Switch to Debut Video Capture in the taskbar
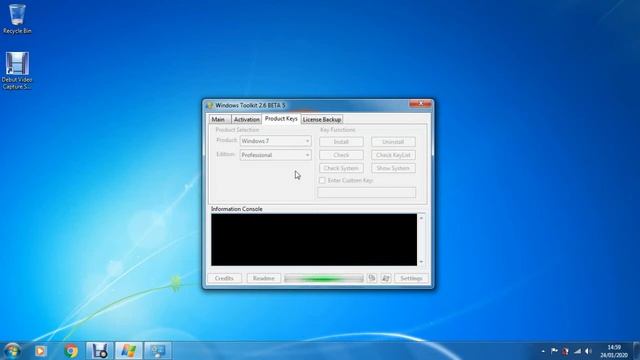Screen dimensions: 640x360 pos(100,351)
